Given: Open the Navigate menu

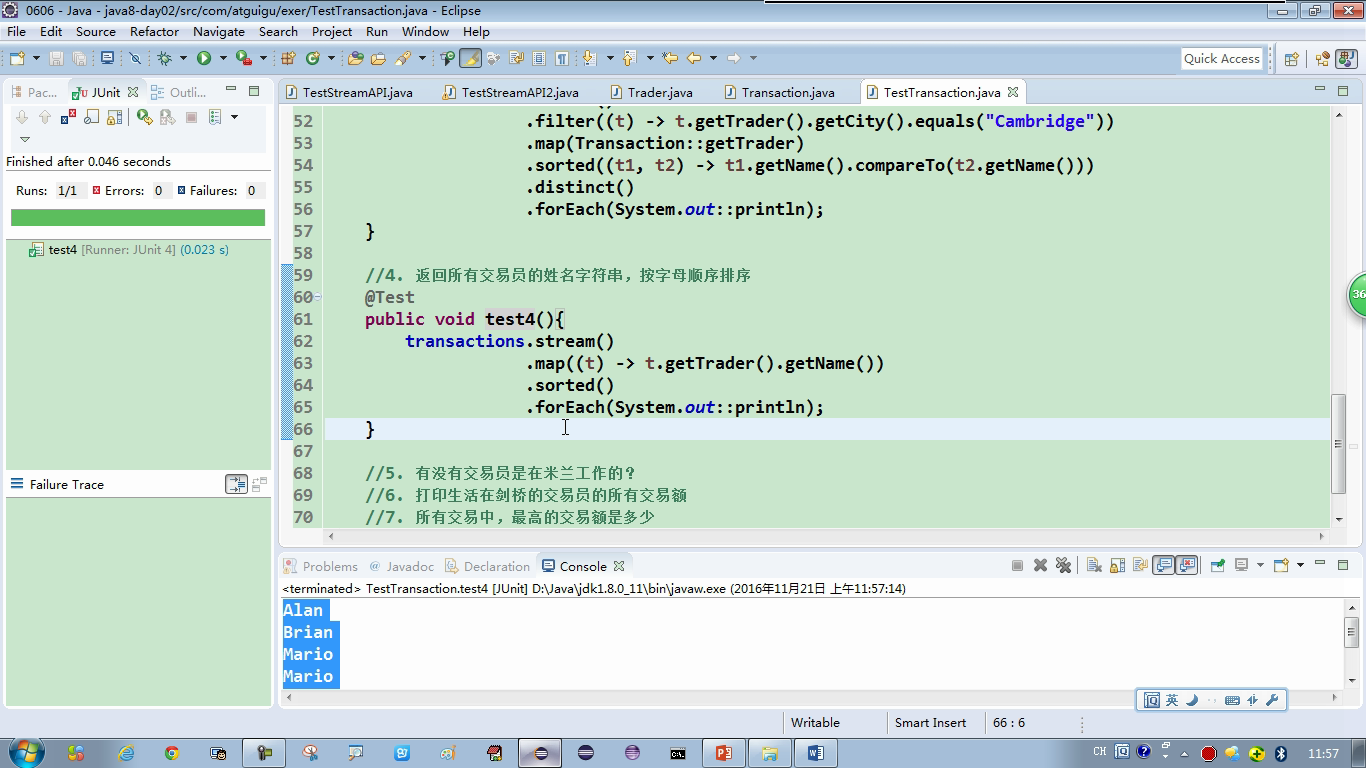Looking at the screenshot, I should tap(218, 31).
